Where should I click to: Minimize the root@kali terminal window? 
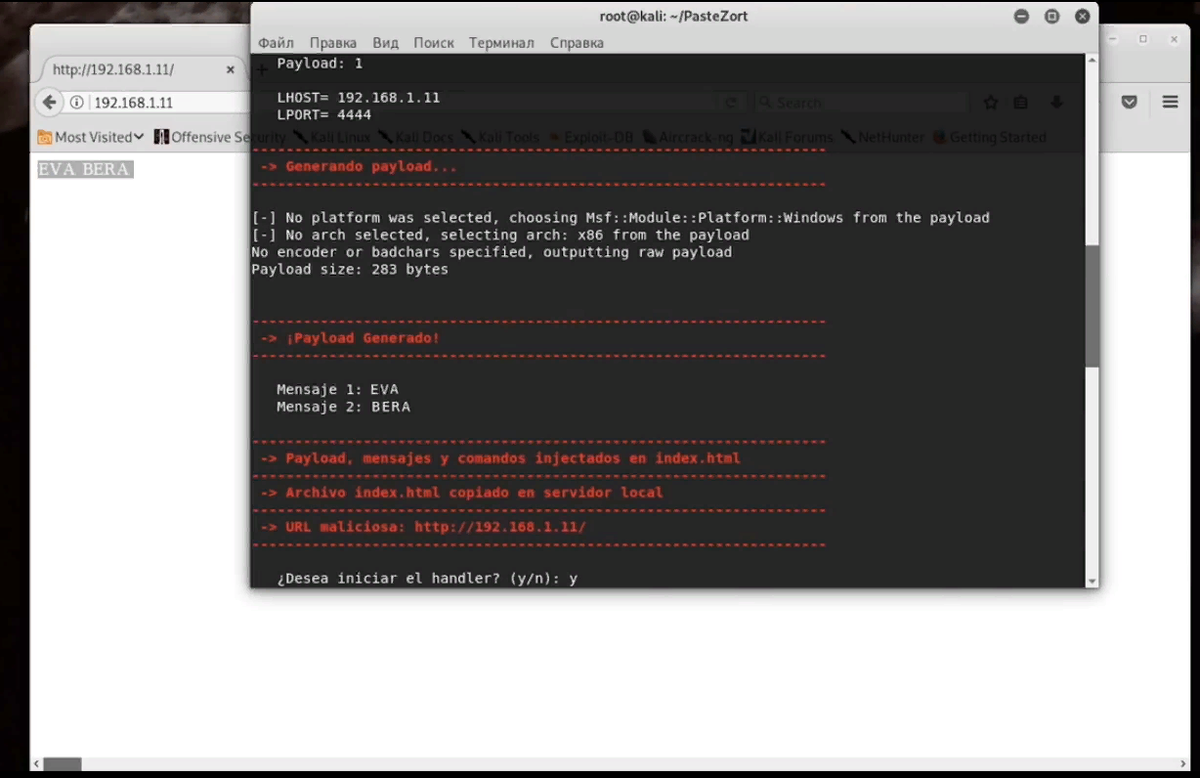(x=1021, y=16)
